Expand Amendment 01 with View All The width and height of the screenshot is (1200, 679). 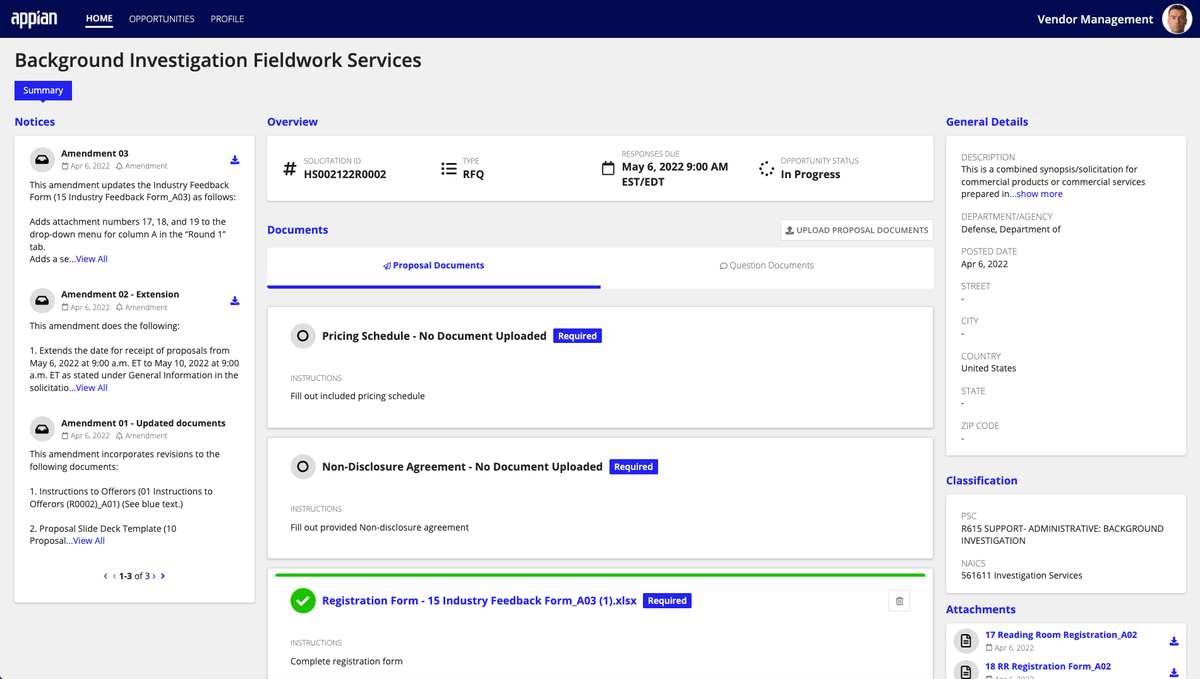click(89, 541)
